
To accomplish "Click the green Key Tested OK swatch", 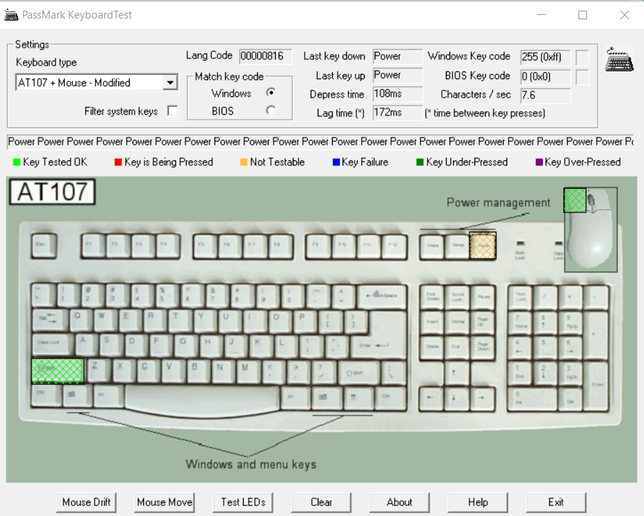I will [x=17, y=162].
